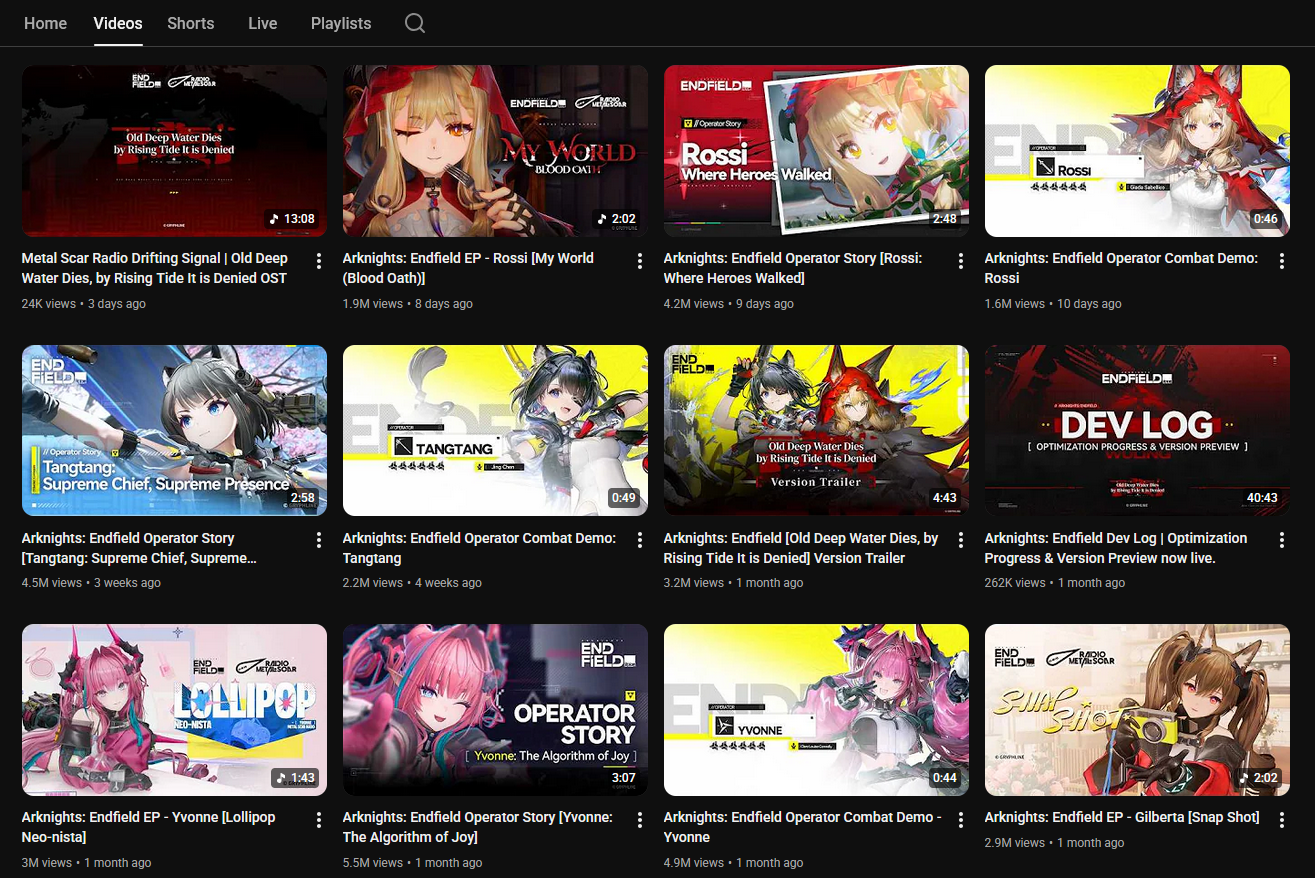Open title link Operator Combat Demo: Tangtang
Screen dimensions: 1315x878
[479, 548]
